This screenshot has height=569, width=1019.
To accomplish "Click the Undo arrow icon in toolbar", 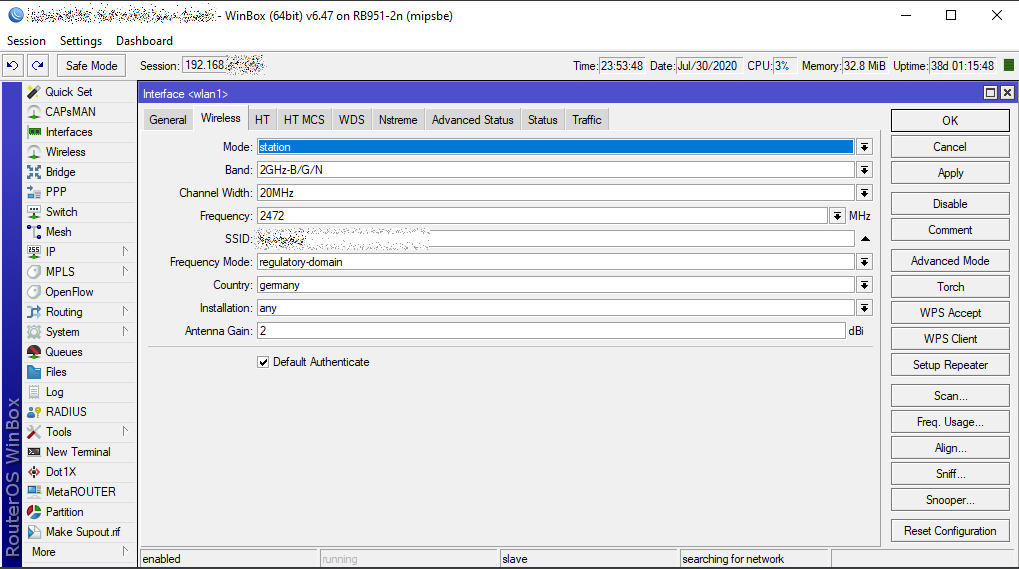I will [x=12, y=66].
